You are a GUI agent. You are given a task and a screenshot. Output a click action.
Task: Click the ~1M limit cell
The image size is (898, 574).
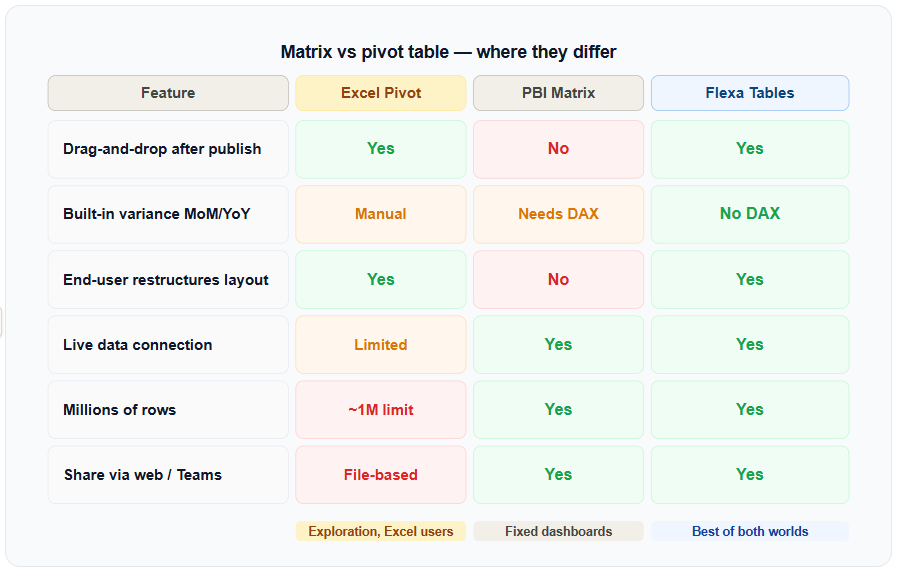[x=381, y=410]
